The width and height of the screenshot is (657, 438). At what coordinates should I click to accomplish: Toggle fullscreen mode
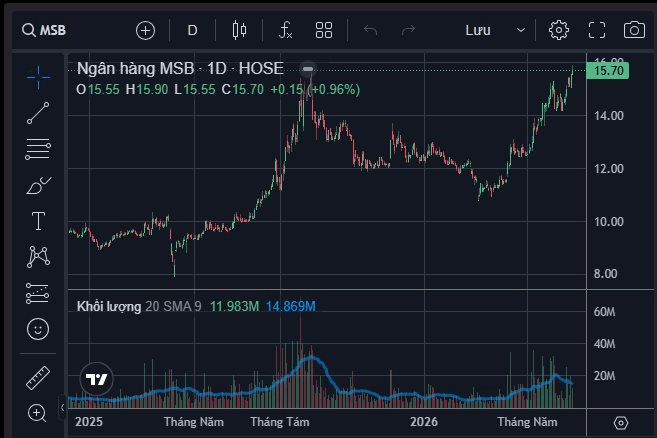tap(597, 30)
